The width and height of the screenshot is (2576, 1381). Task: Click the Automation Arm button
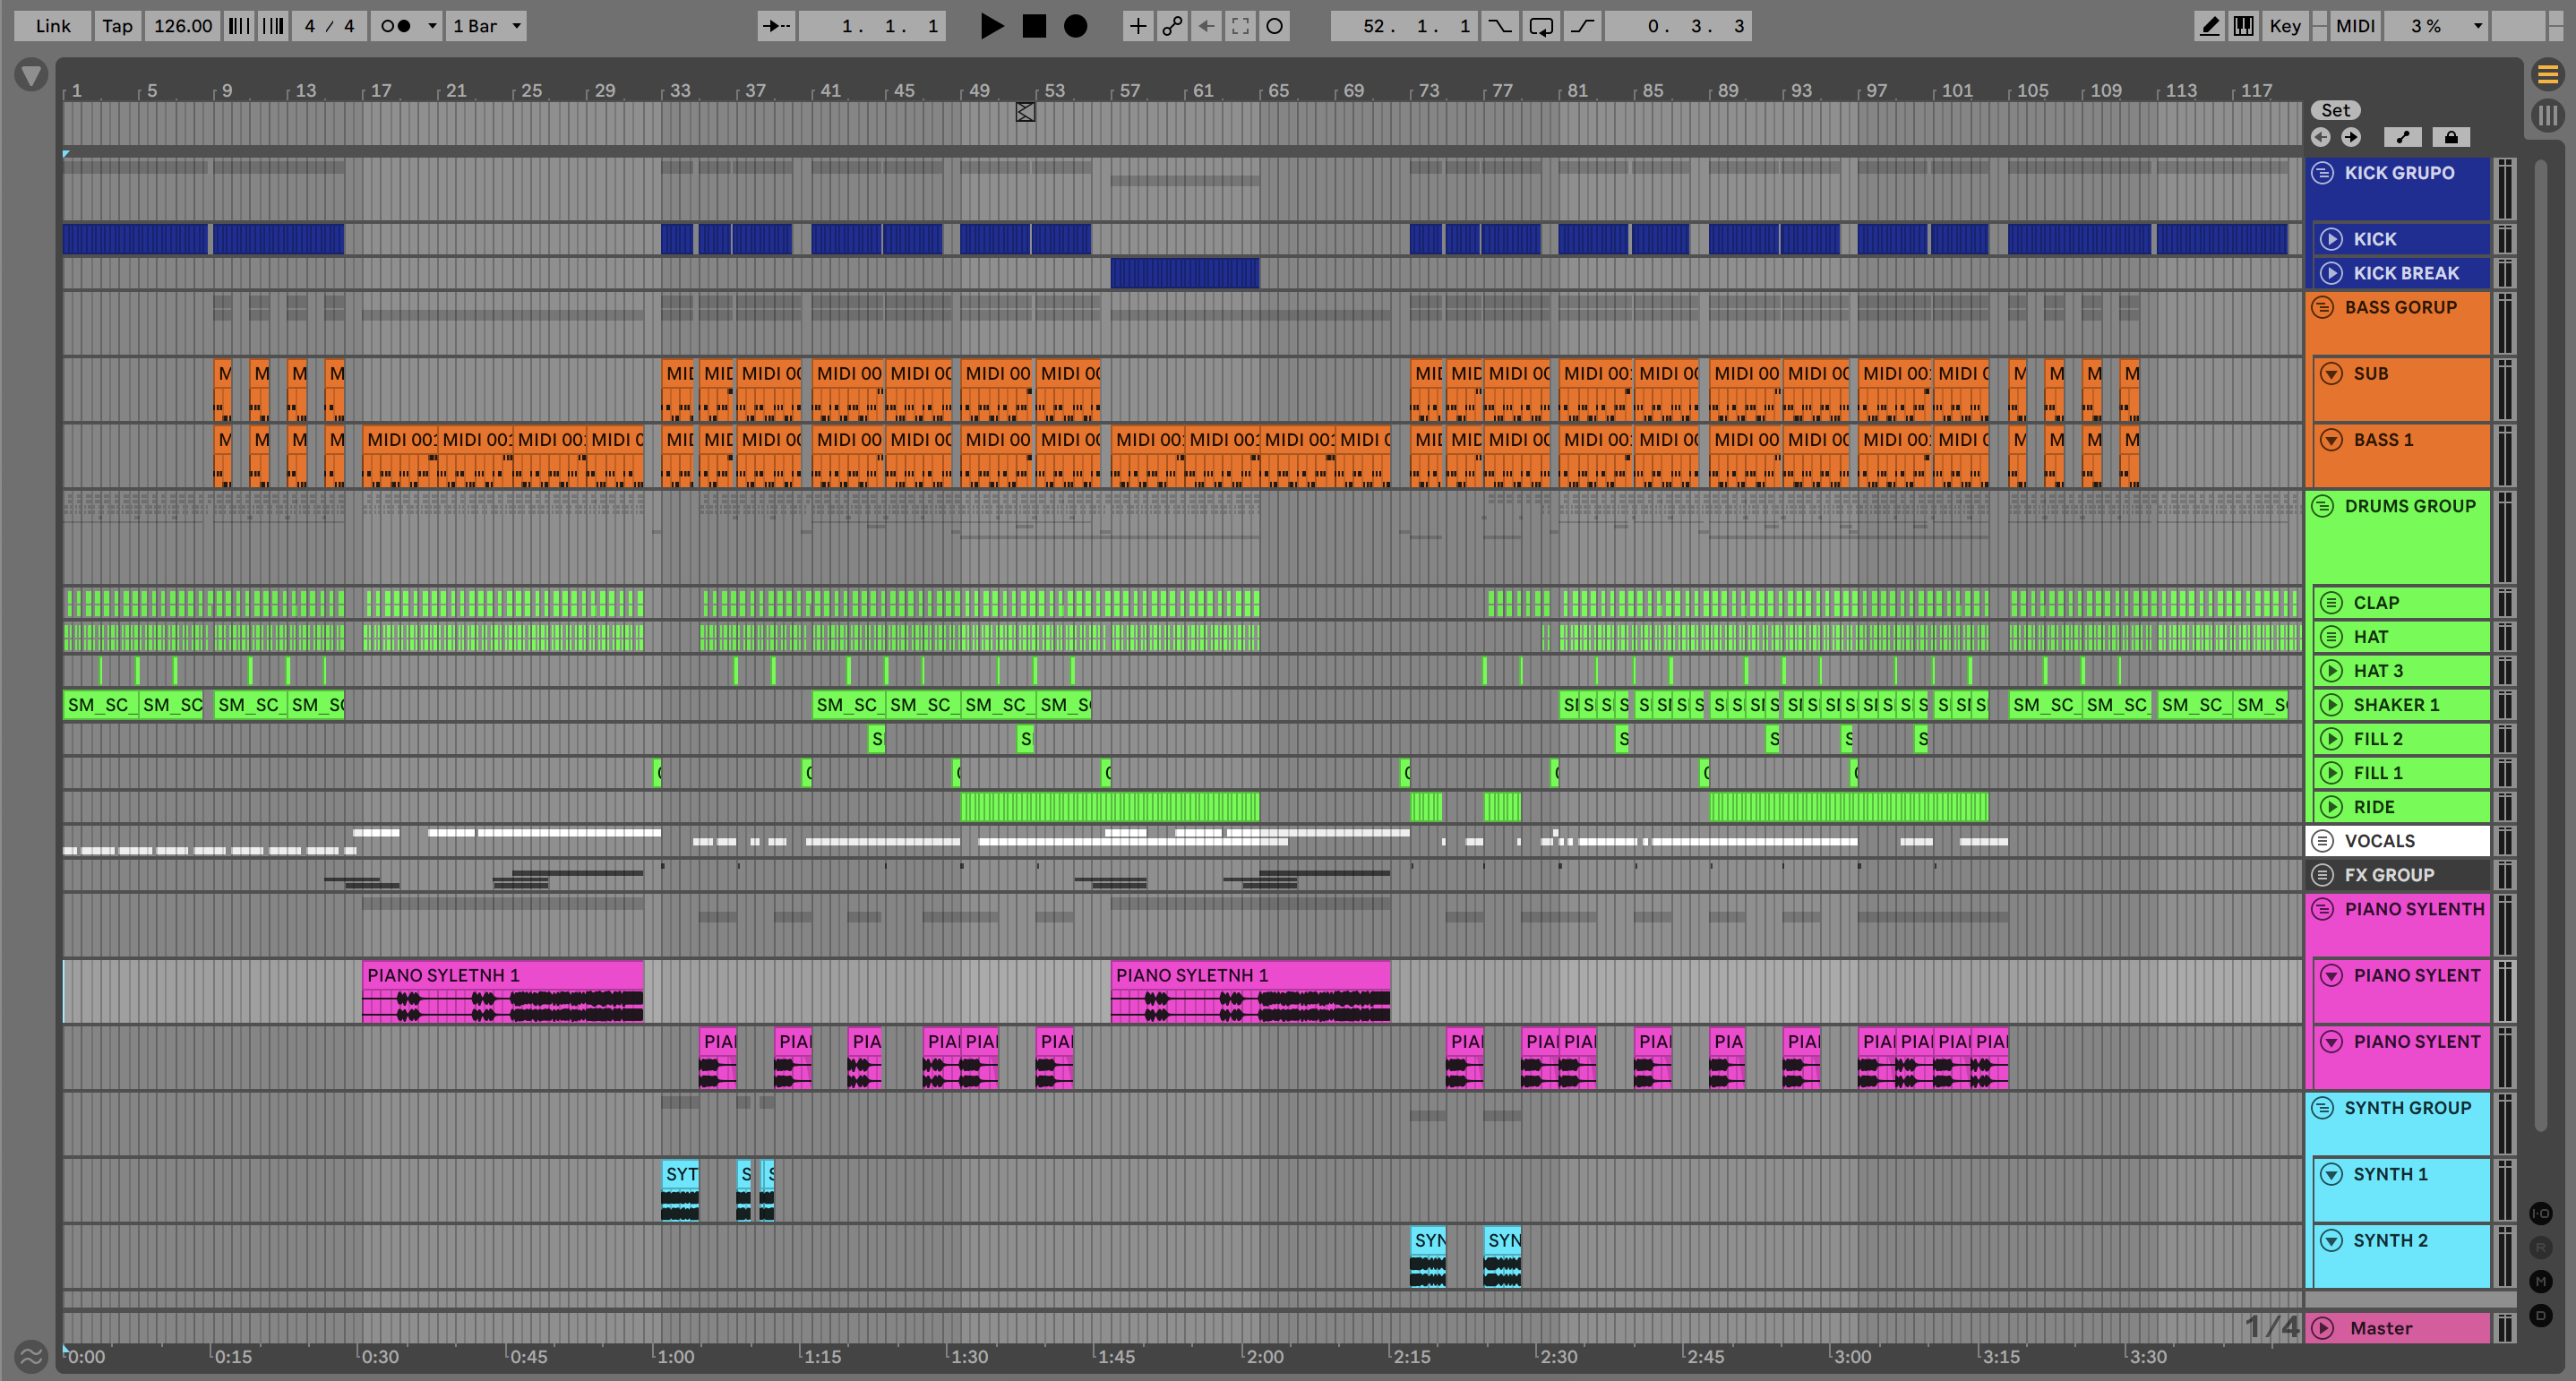coord(1172,26)
